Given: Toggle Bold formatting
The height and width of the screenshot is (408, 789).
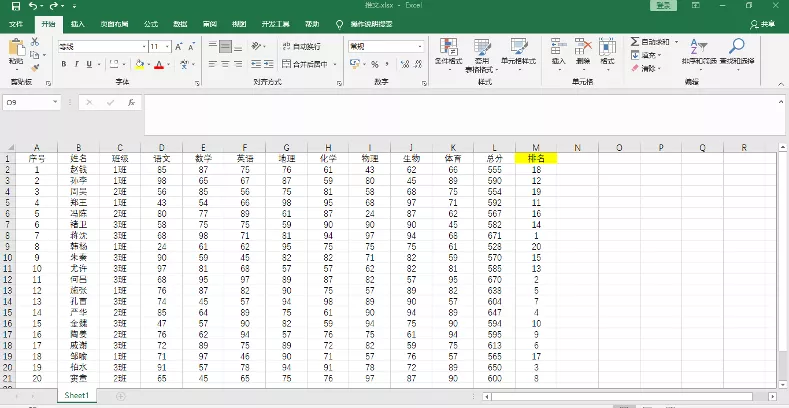Looking at the screenshot, I should [63, 64].
